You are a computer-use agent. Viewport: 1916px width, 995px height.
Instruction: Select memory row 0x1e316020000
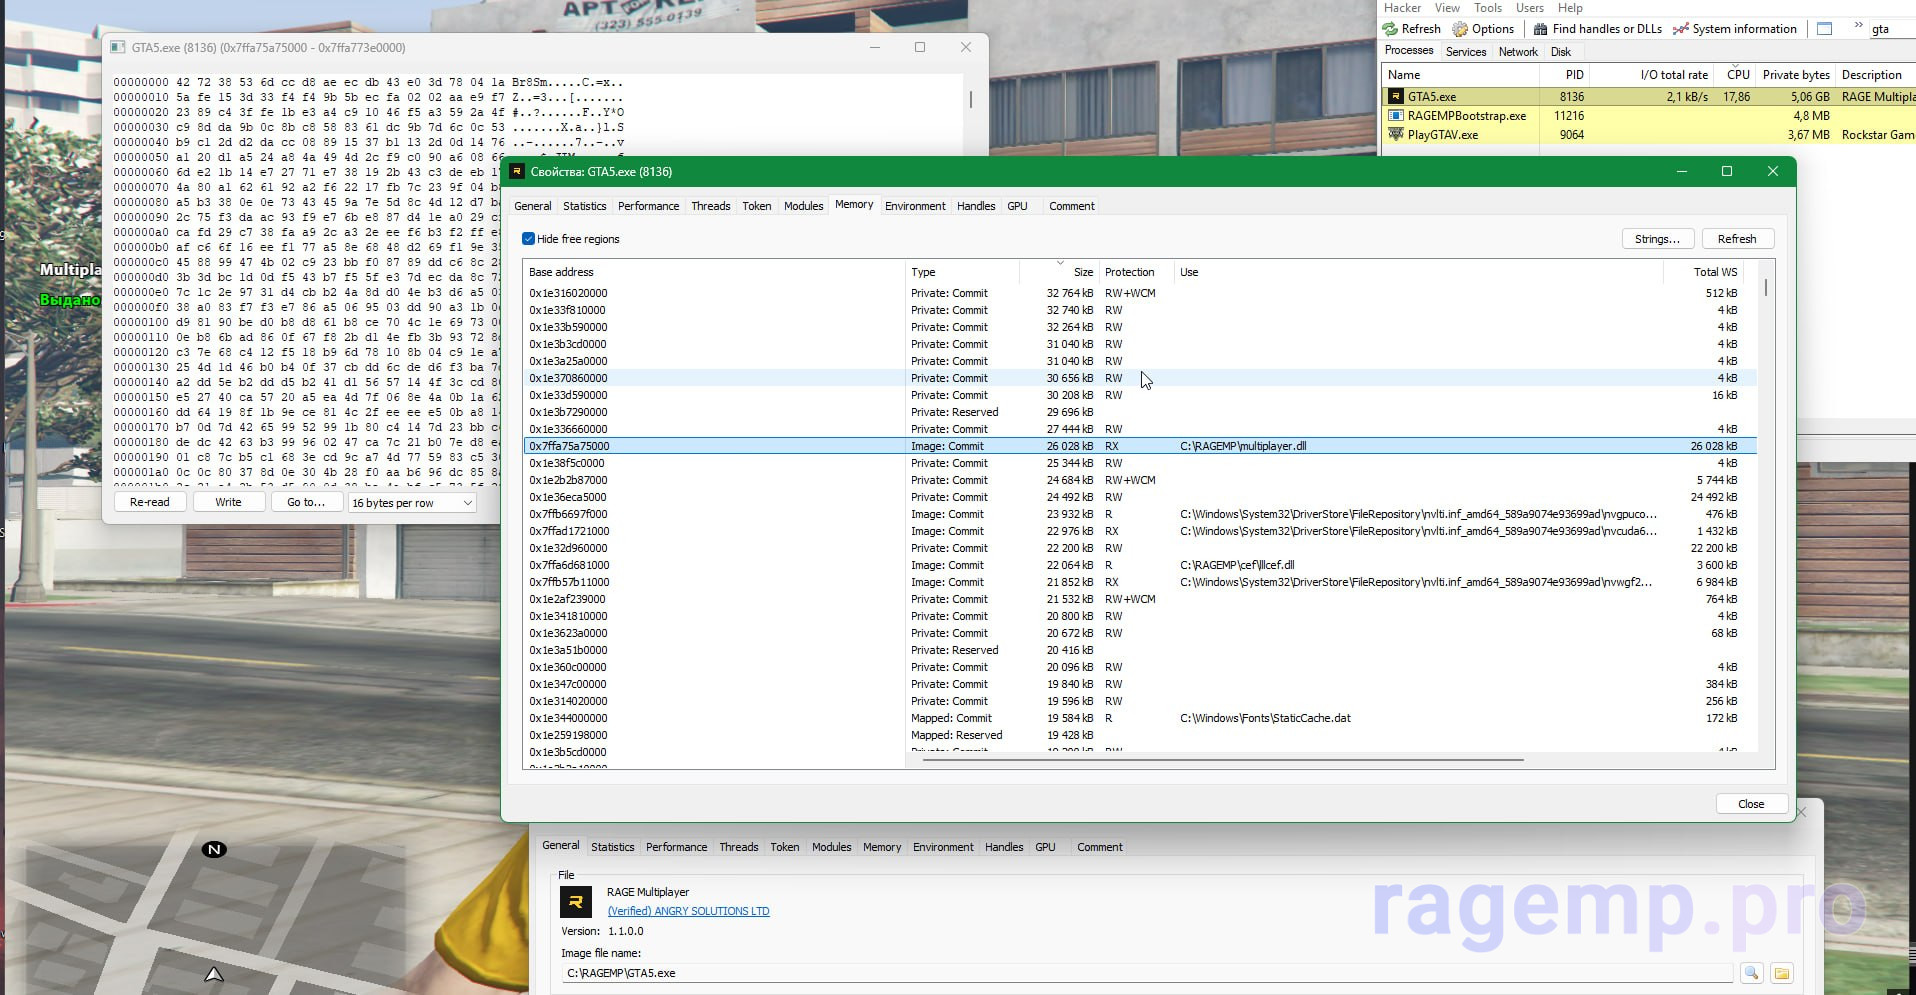[x=1140, y=293]
